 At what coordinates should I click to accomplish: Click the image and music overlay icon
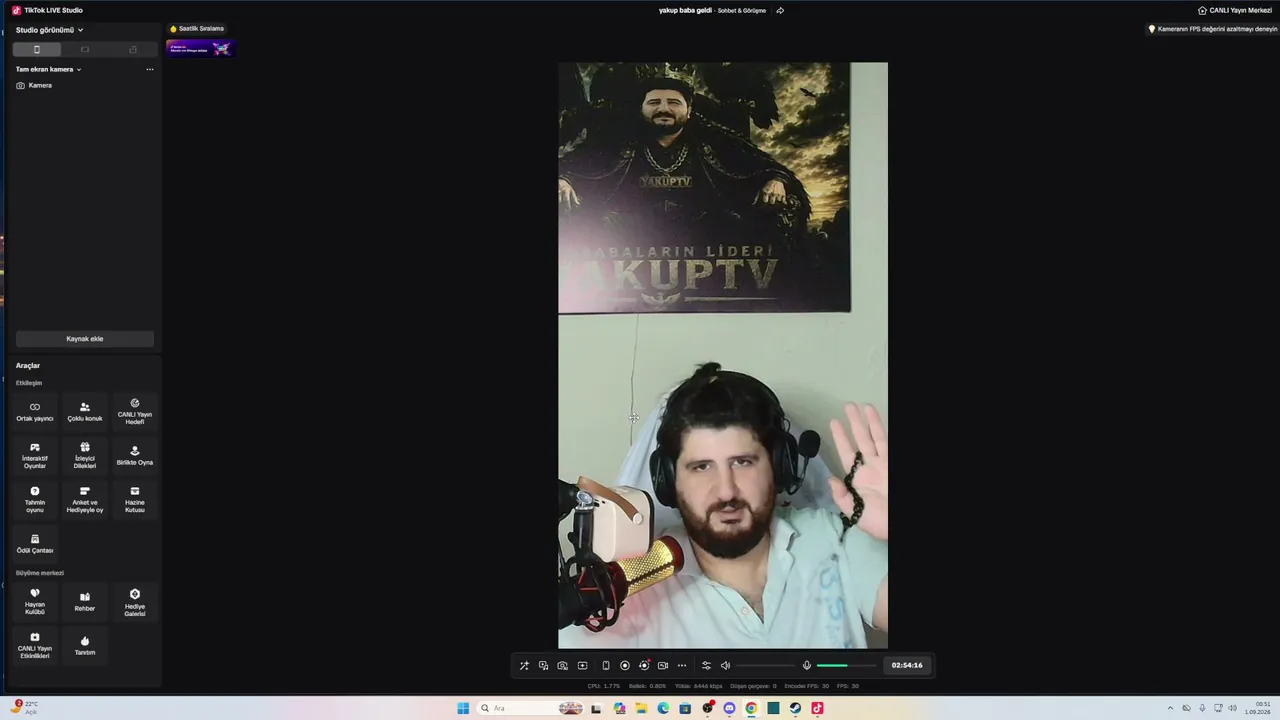tap(543, 665)
